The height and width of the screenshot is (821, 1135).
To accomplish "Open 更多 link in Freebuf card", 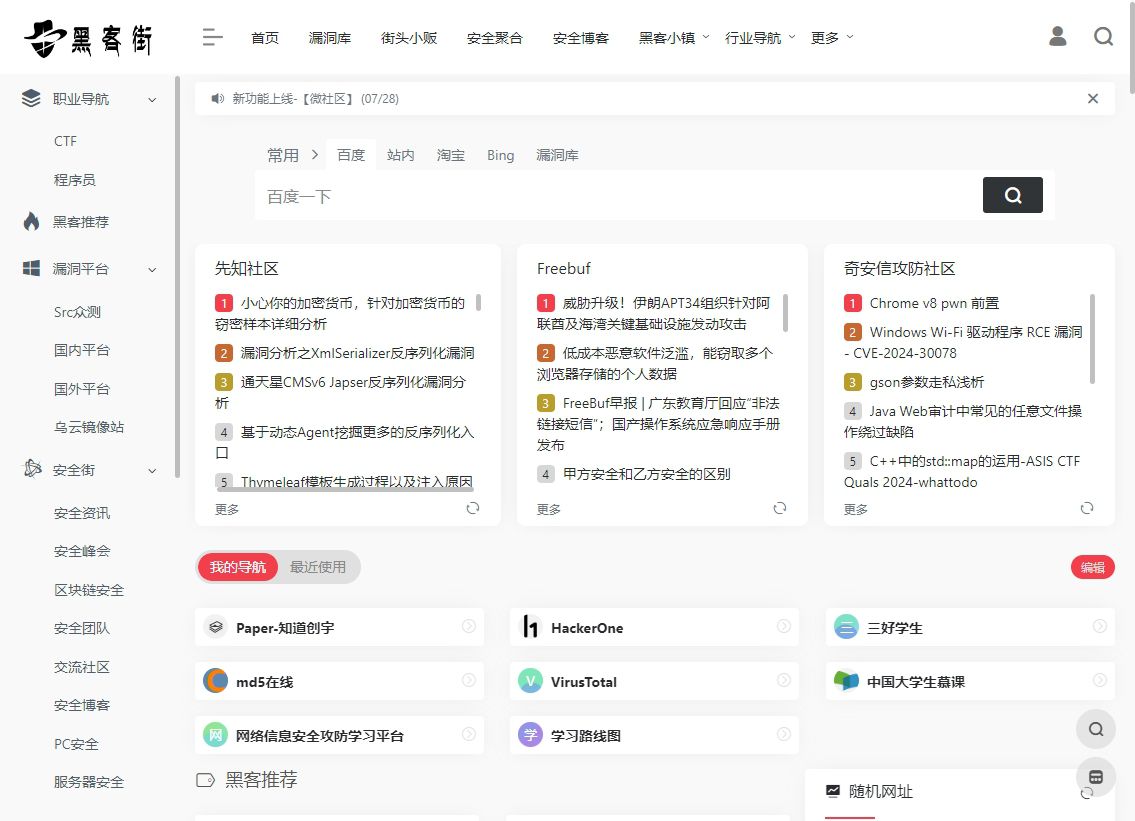I will click(549, 509).
